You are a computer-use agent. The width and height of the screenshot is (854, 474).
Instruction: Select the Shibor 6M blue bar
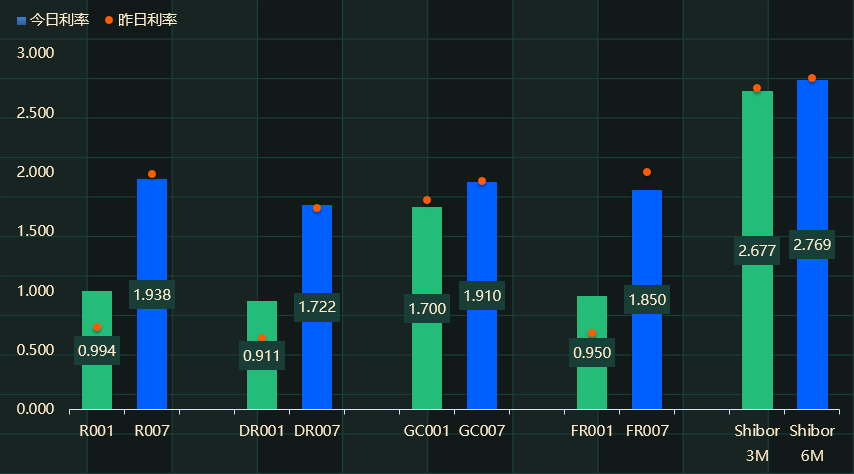(x=812, y=245)
